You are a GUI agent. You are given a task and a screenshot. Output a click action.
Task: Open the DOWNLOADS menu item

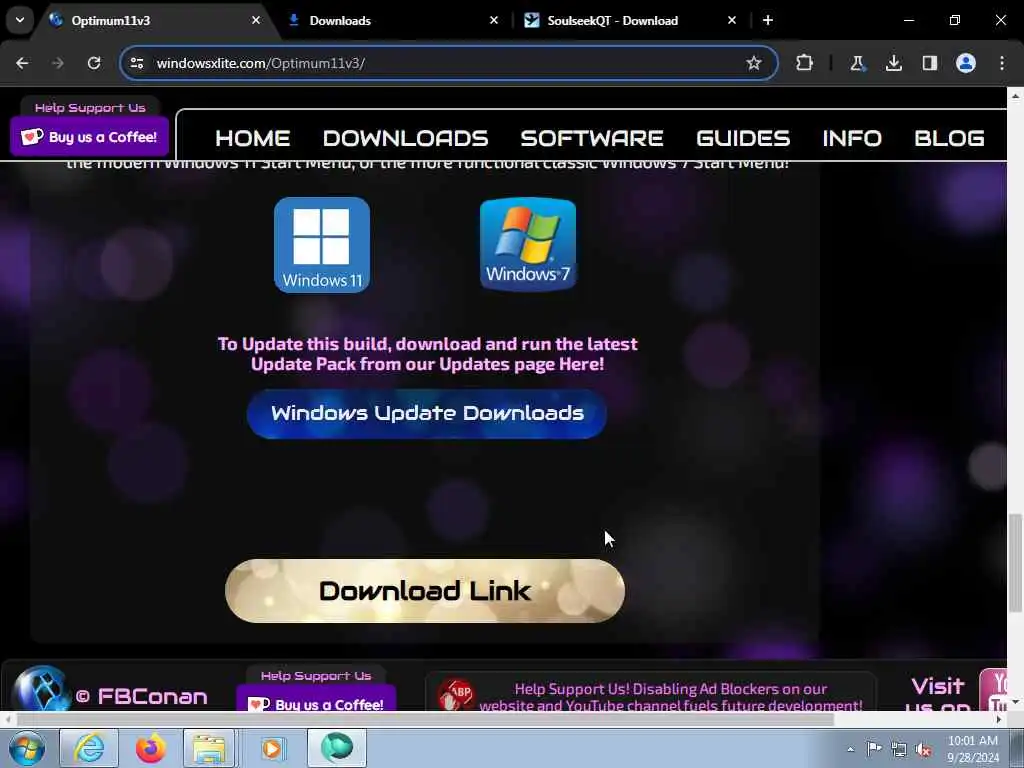tap(405, 138)
